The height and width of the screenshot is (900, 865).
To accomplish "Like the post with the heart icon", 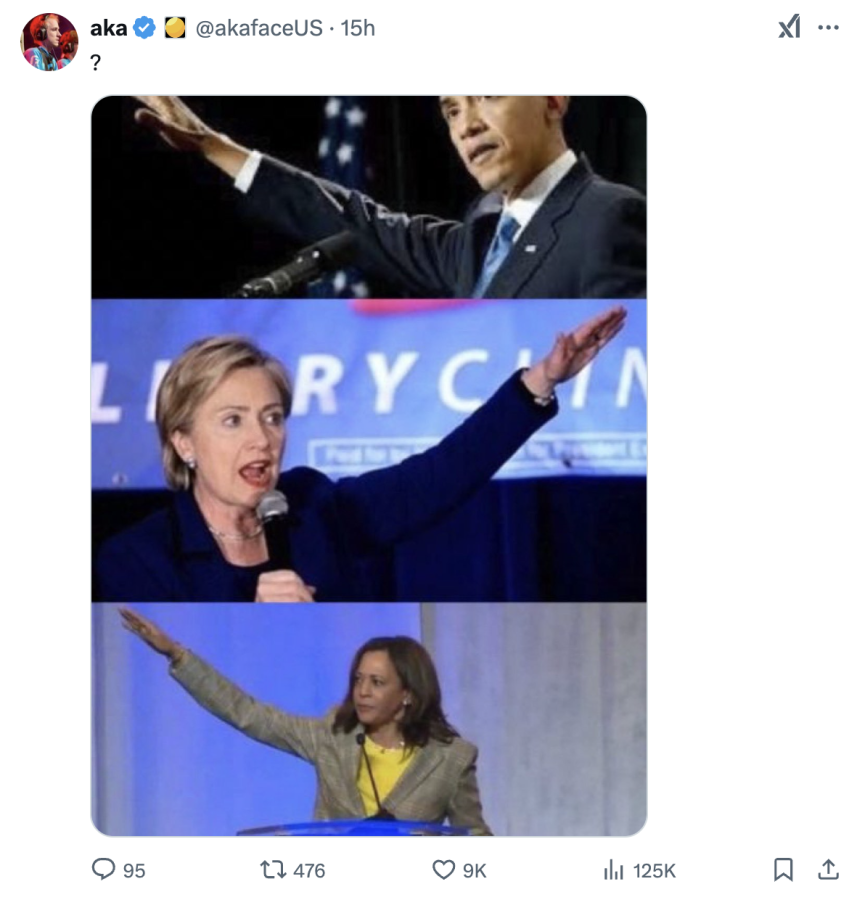I will [443, 870].
